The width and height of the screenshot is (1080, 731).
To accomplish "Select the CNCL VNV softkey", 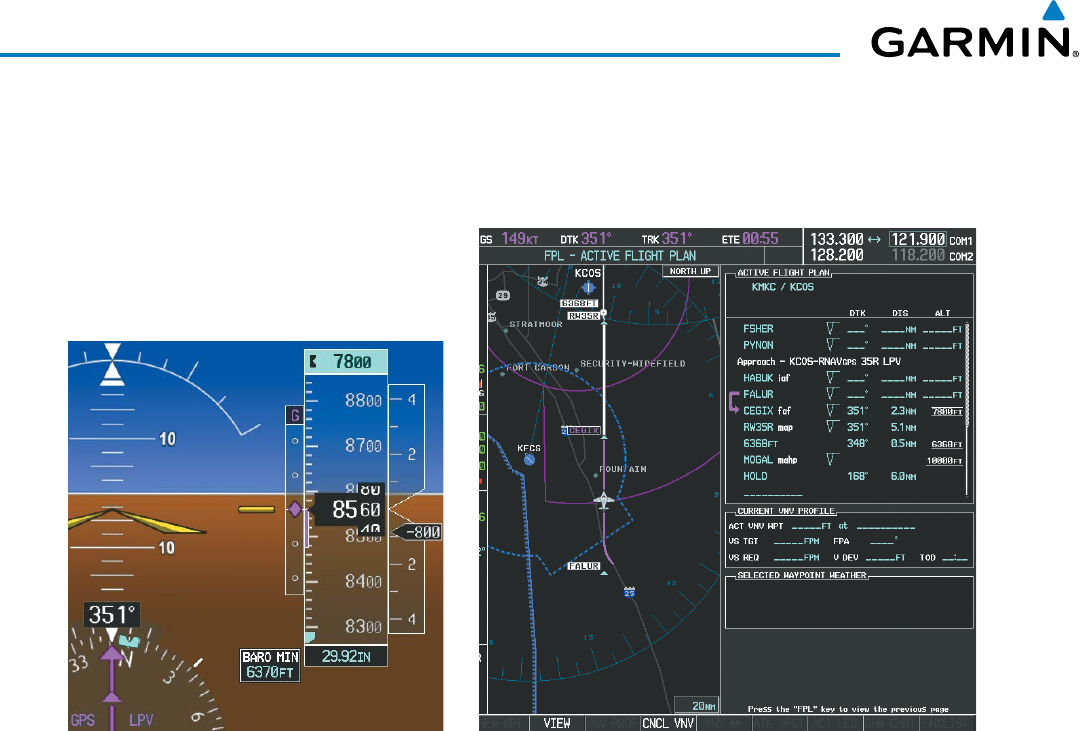I will pos(668,723).
